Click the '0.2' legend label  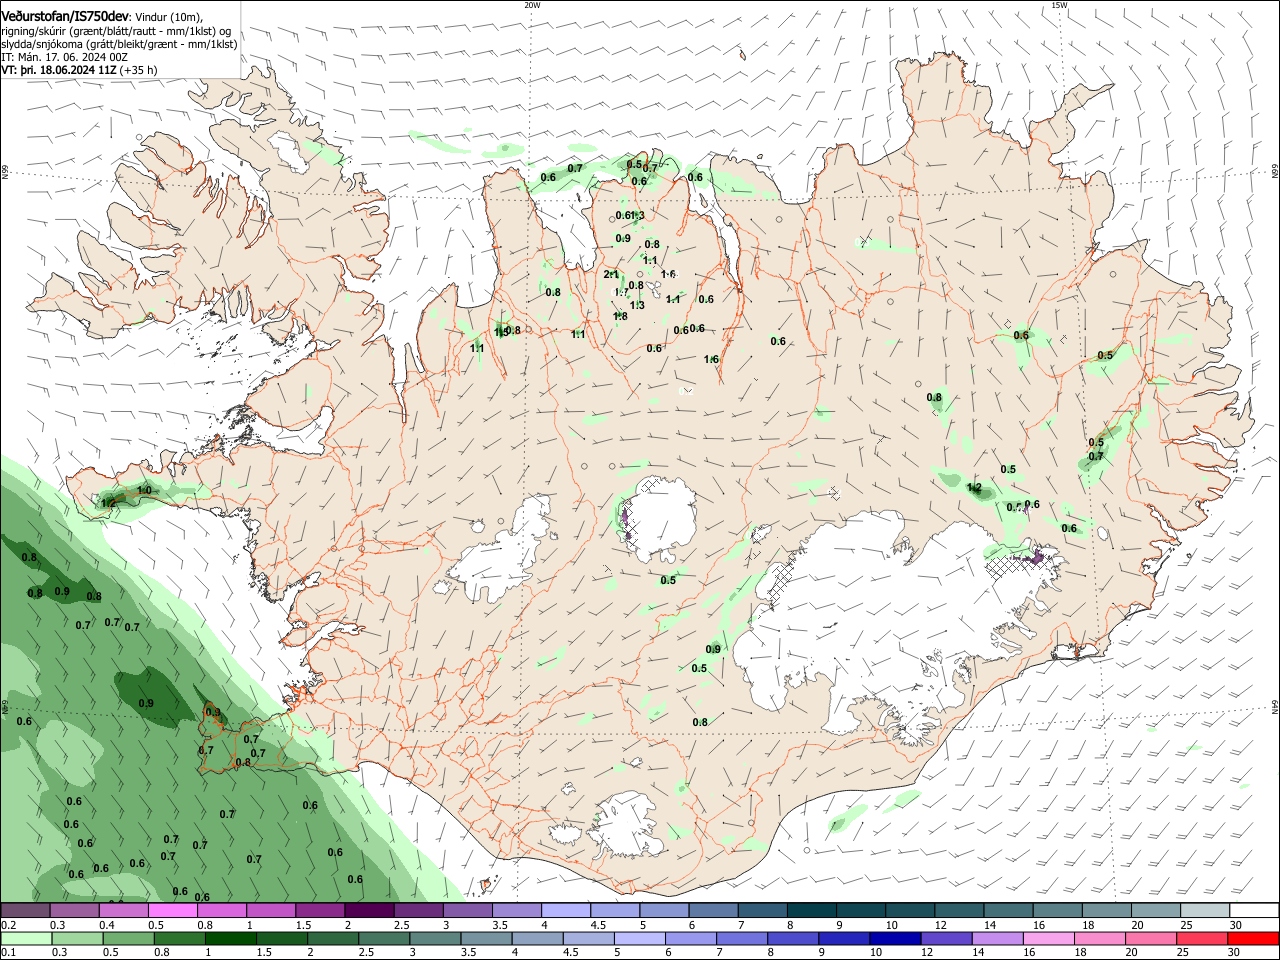pos(9,925)
